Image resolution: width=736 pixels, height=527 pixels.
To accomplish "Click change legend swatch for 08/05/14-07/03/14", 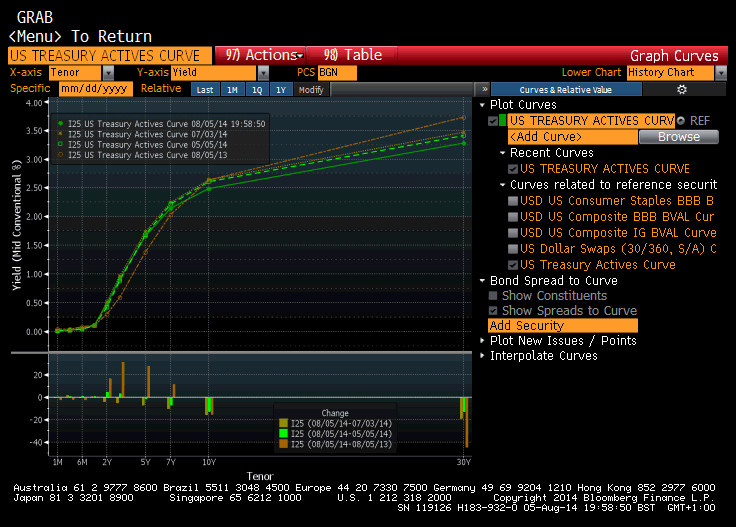I will 284,423.
